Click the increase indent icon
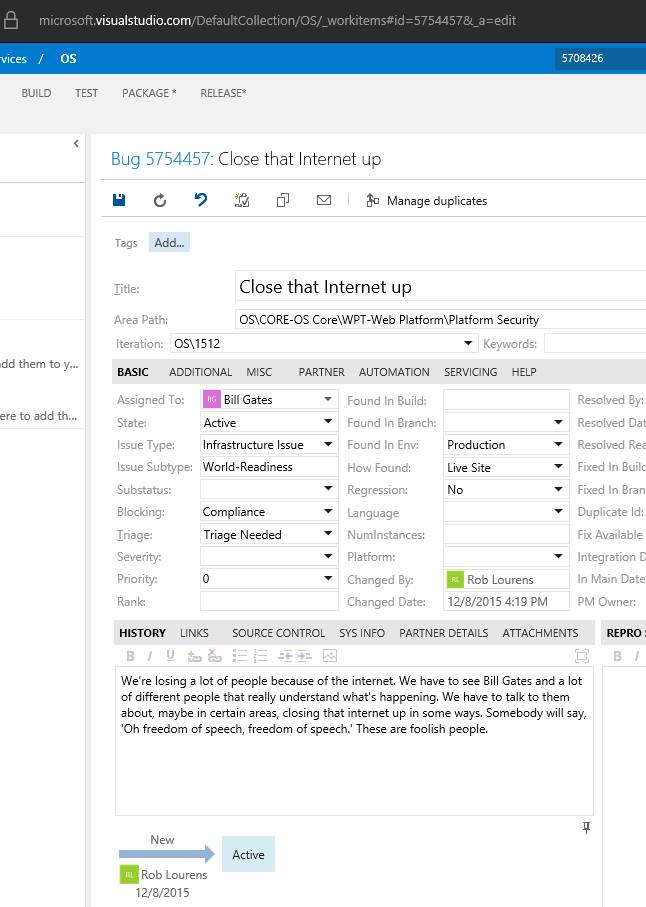This screenshot has height=907, width=646. pos(305,656)
